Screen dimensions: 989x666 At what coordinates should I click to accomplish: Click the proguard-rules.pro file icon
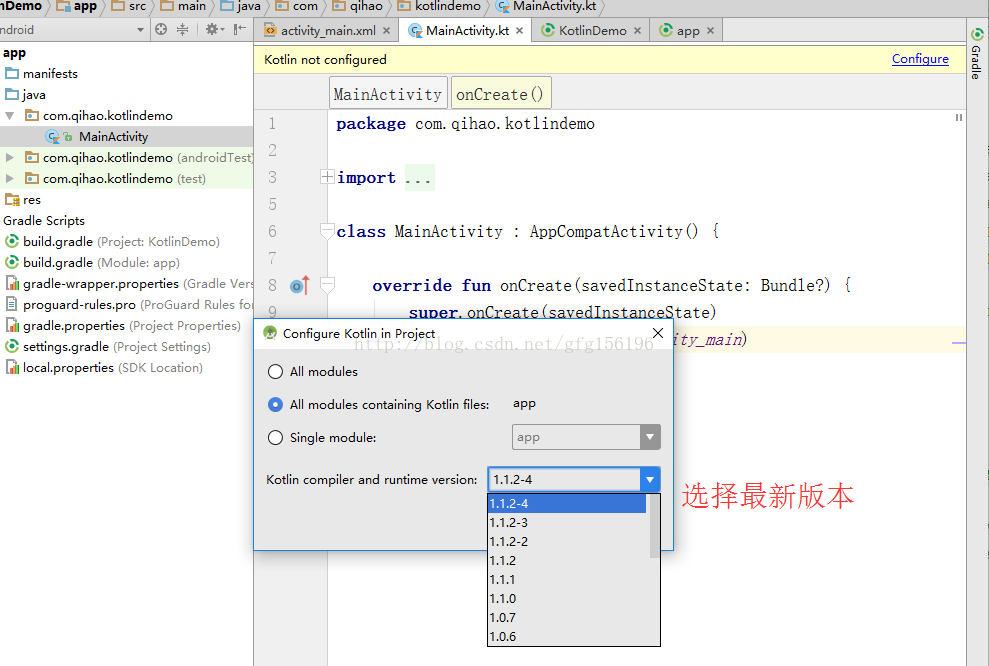[x=12, y=304]
